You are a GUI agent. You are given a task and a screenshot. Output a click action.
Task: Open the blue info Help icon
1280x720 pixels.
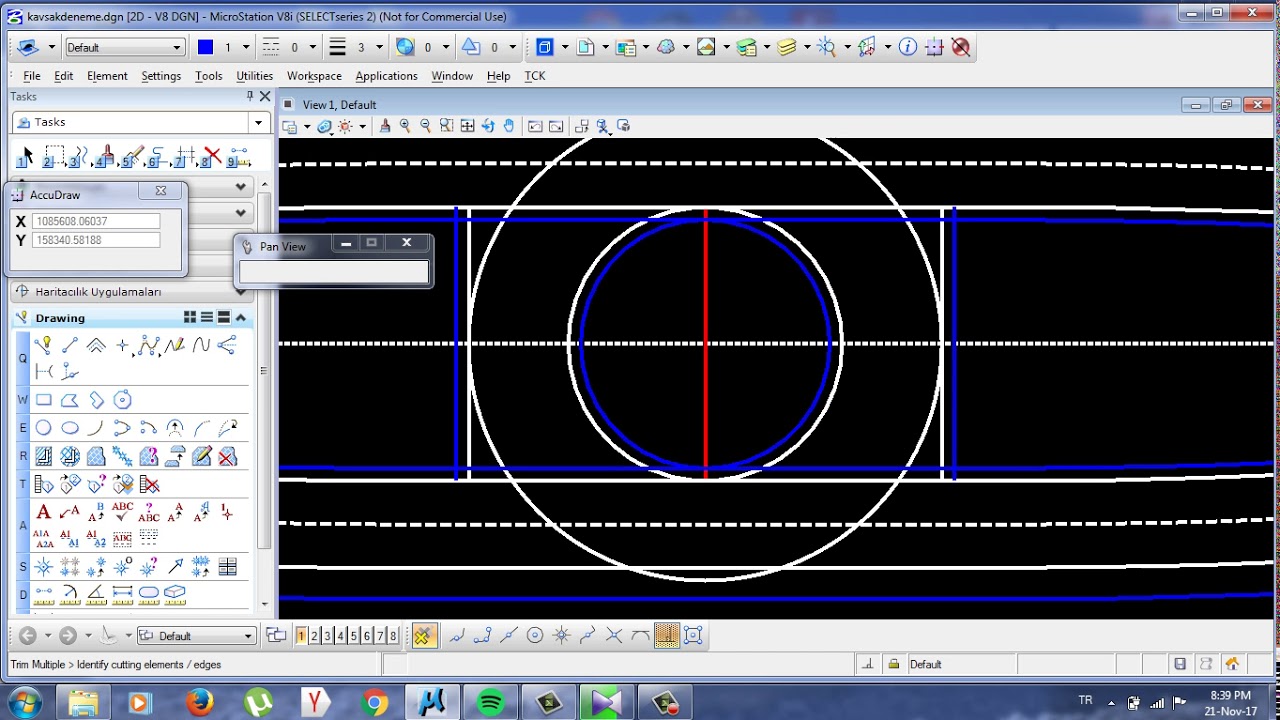click(x=908, y=47)
